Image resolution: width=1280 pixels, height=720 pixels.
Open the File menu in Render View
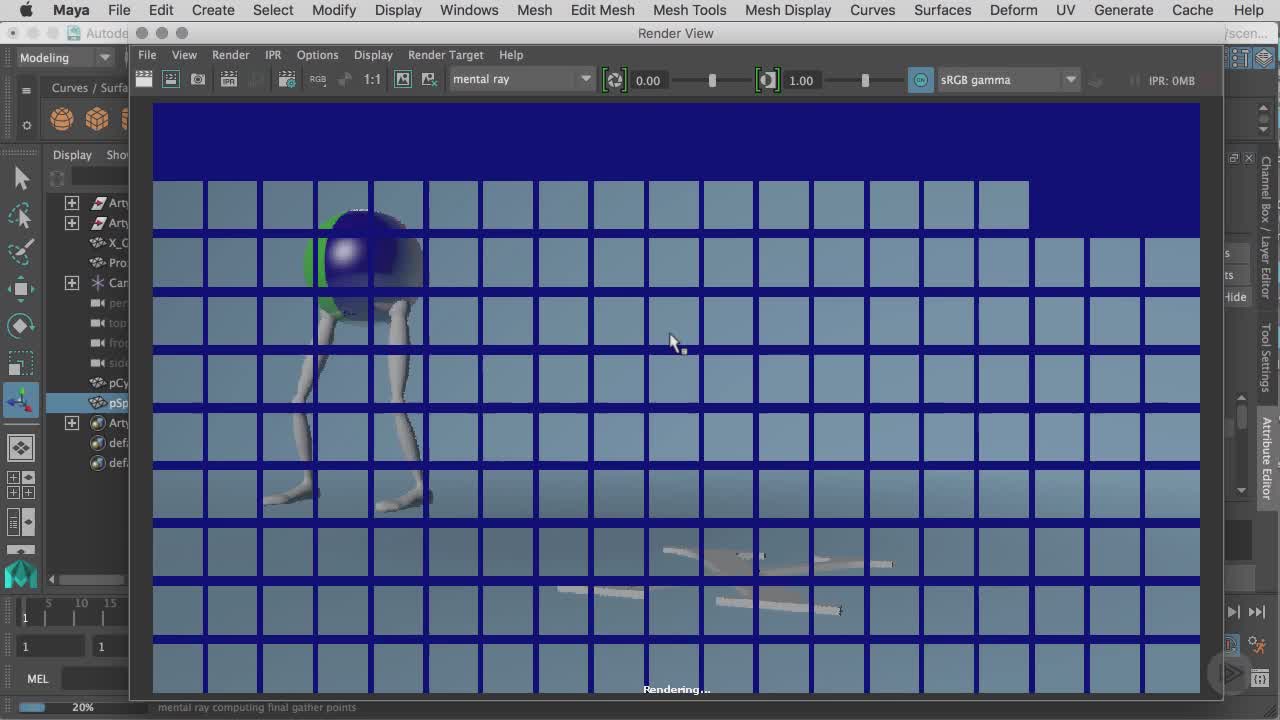147,55
